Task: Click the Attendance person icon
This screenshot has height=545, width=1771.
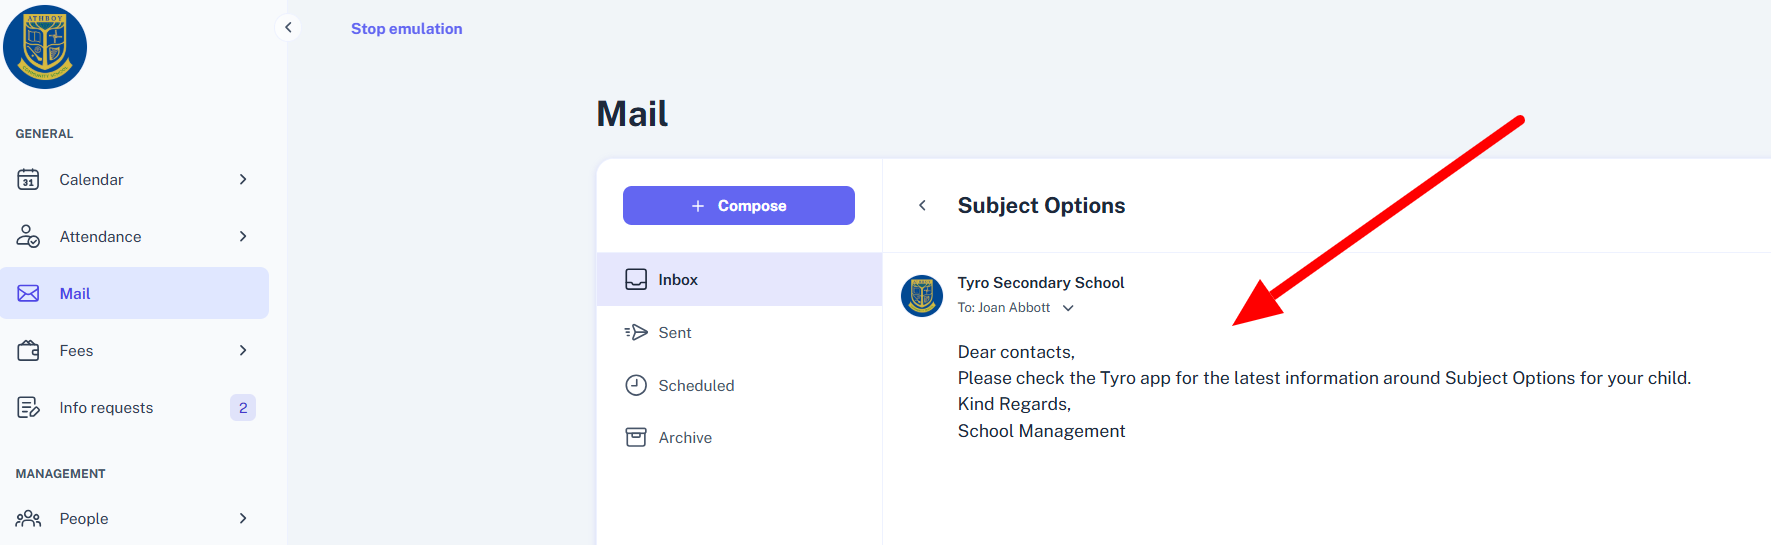Action: pyautogui.click(x=28, y=236)
